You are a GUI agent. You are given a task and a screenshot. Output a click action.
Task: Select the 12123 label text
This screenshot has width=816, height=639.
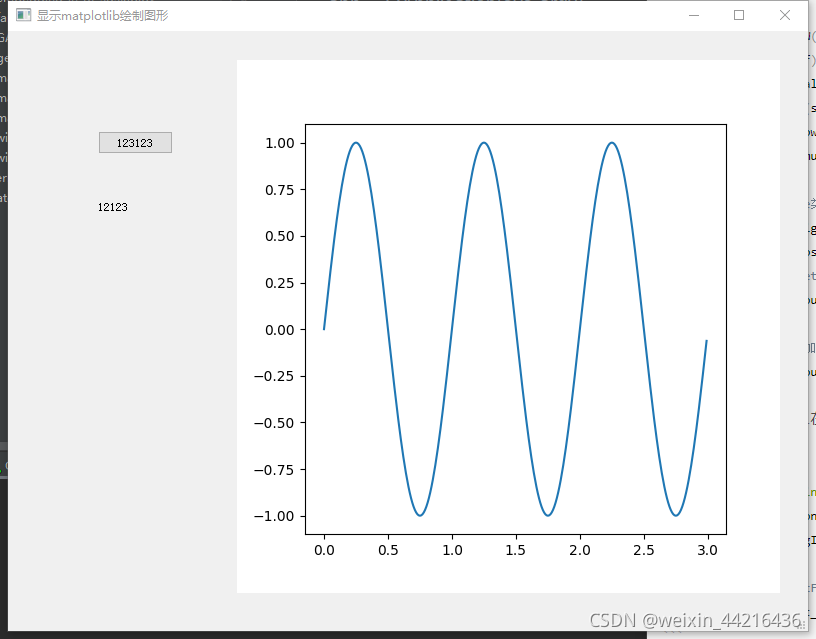coord(113,207)
